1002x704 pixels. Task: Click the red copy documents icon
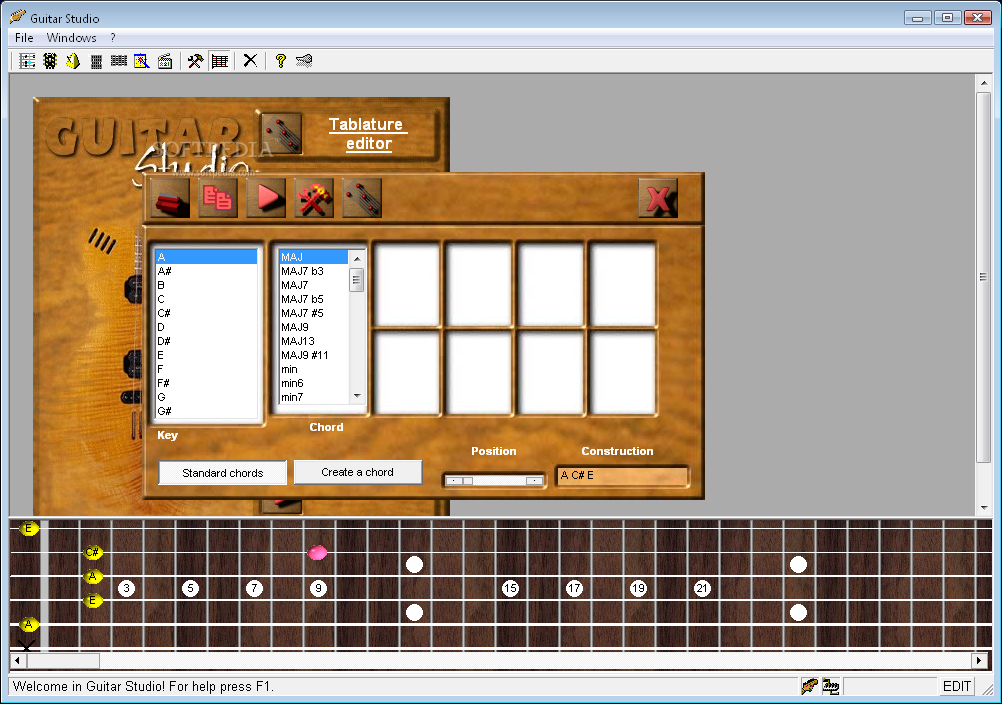tap(218, 198)
